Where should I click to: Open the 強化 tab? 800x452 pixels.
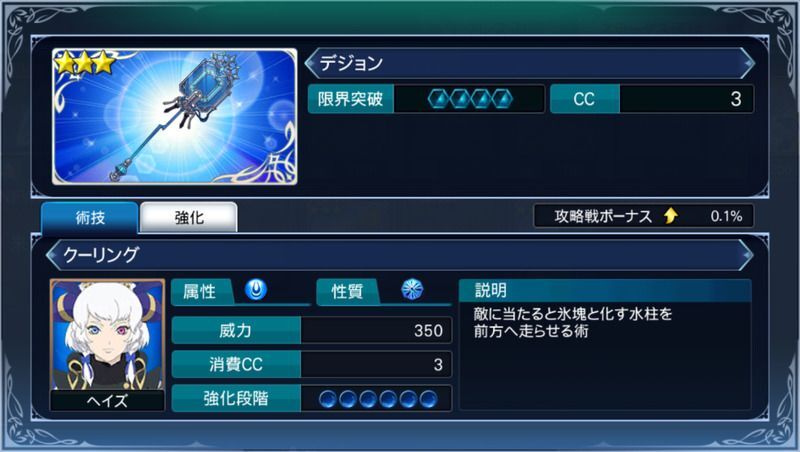tap(189, 218)
